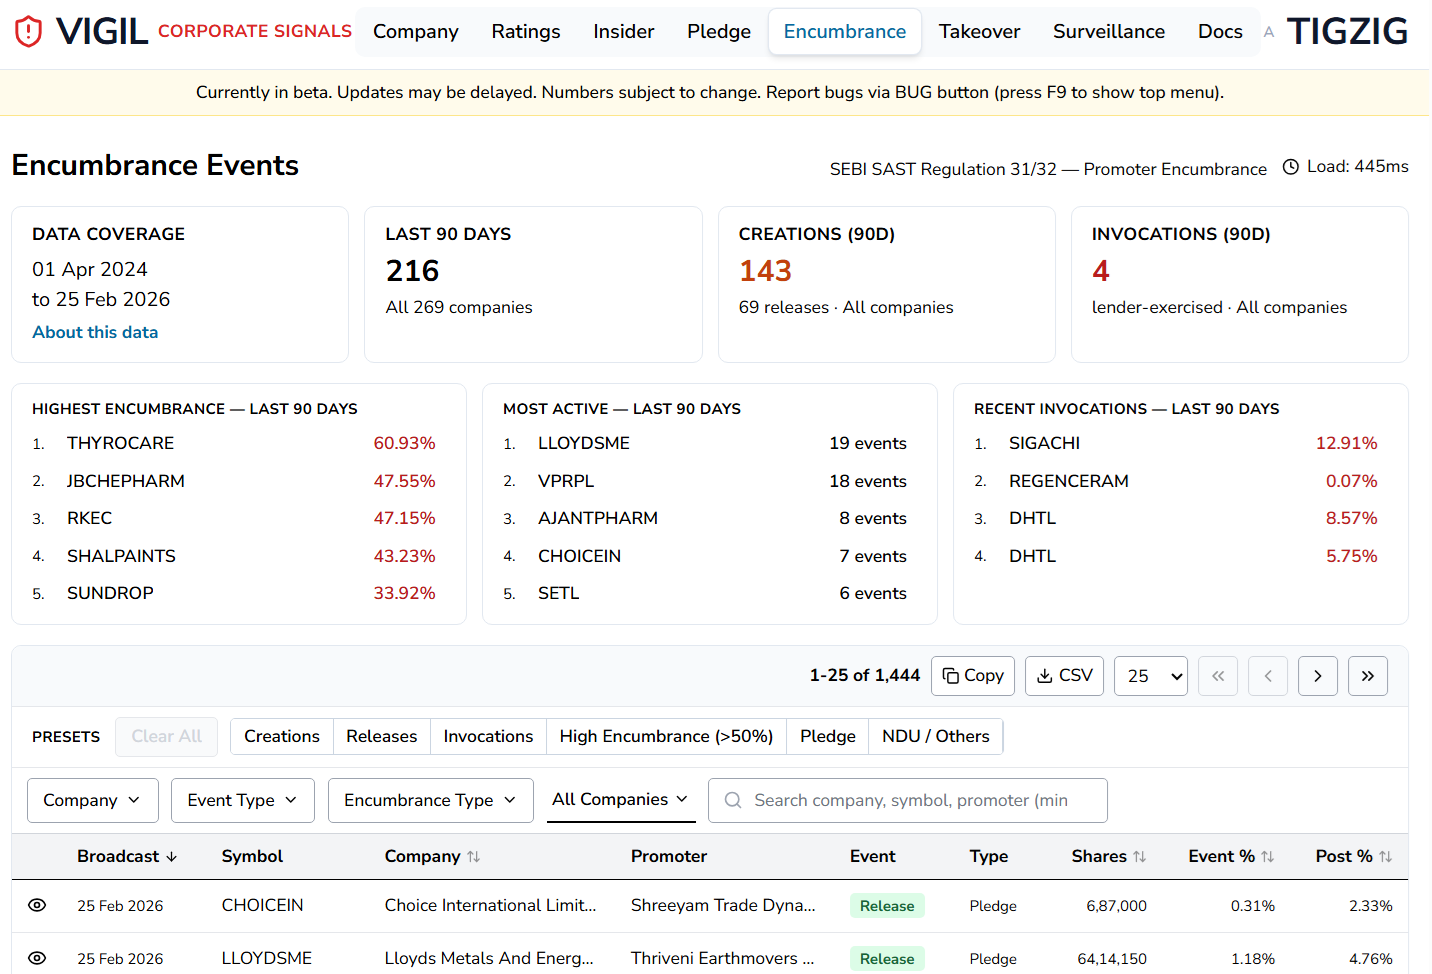Download data with CSV button

pos(1064,676)
